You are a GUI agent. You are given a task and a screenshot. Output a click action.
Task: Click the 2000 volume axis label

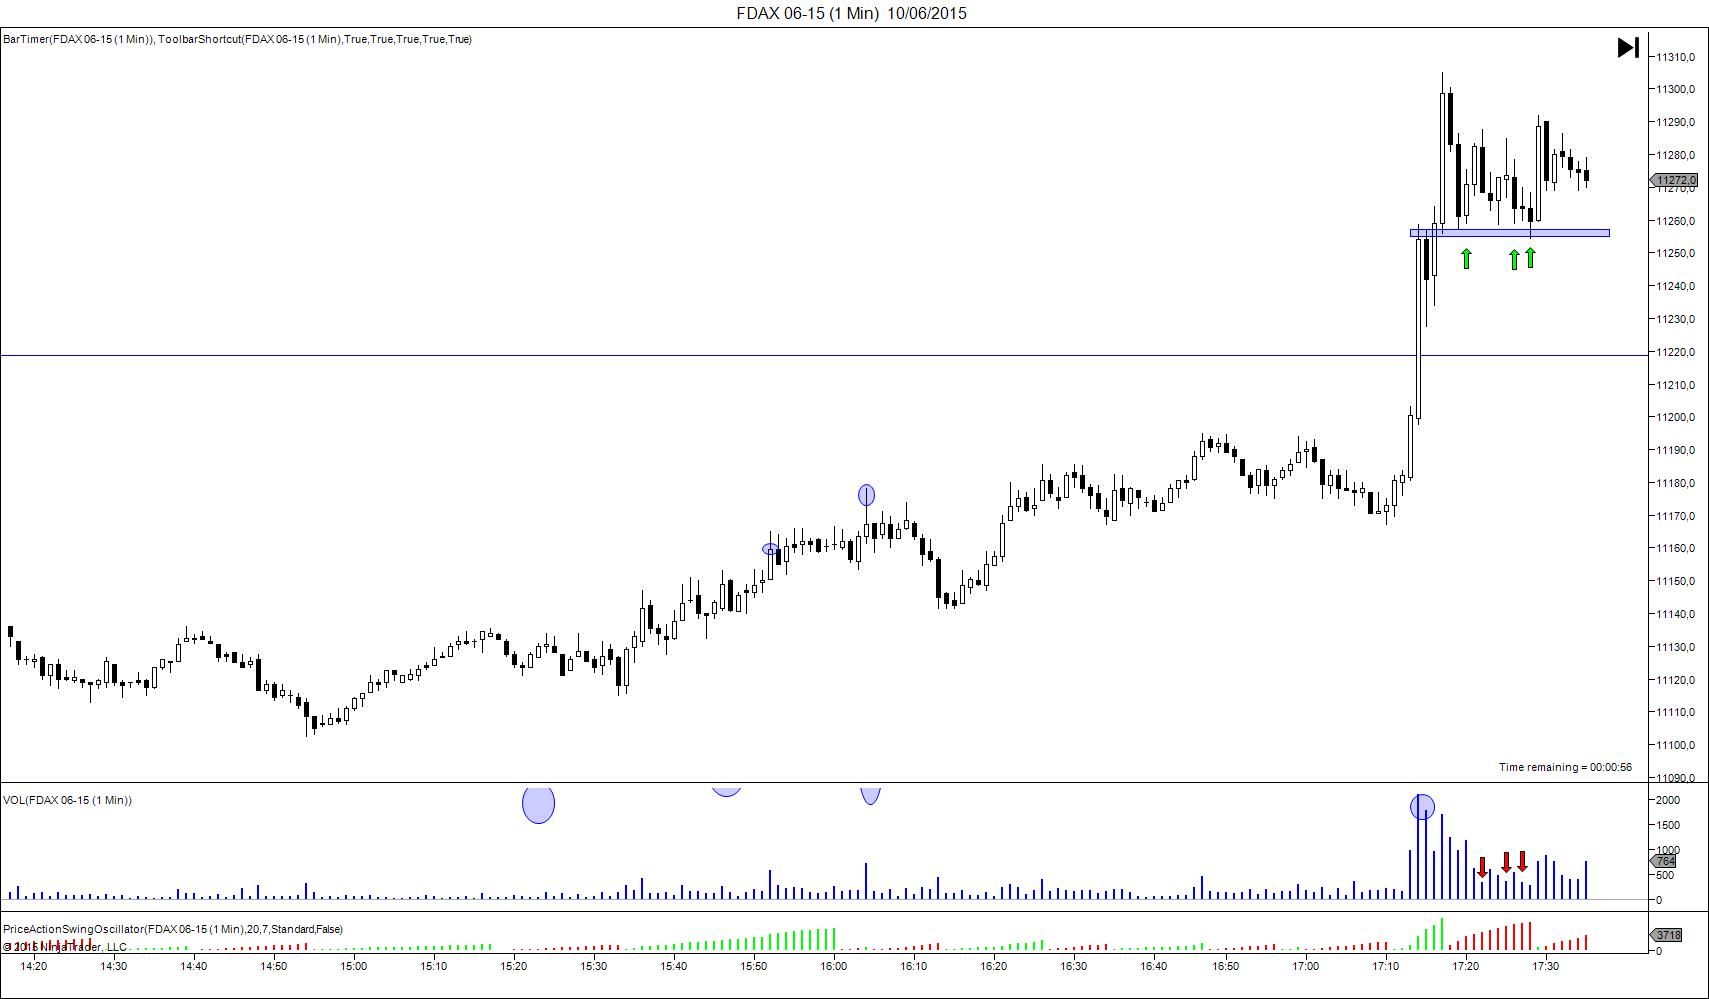(x=1668, y=800)
